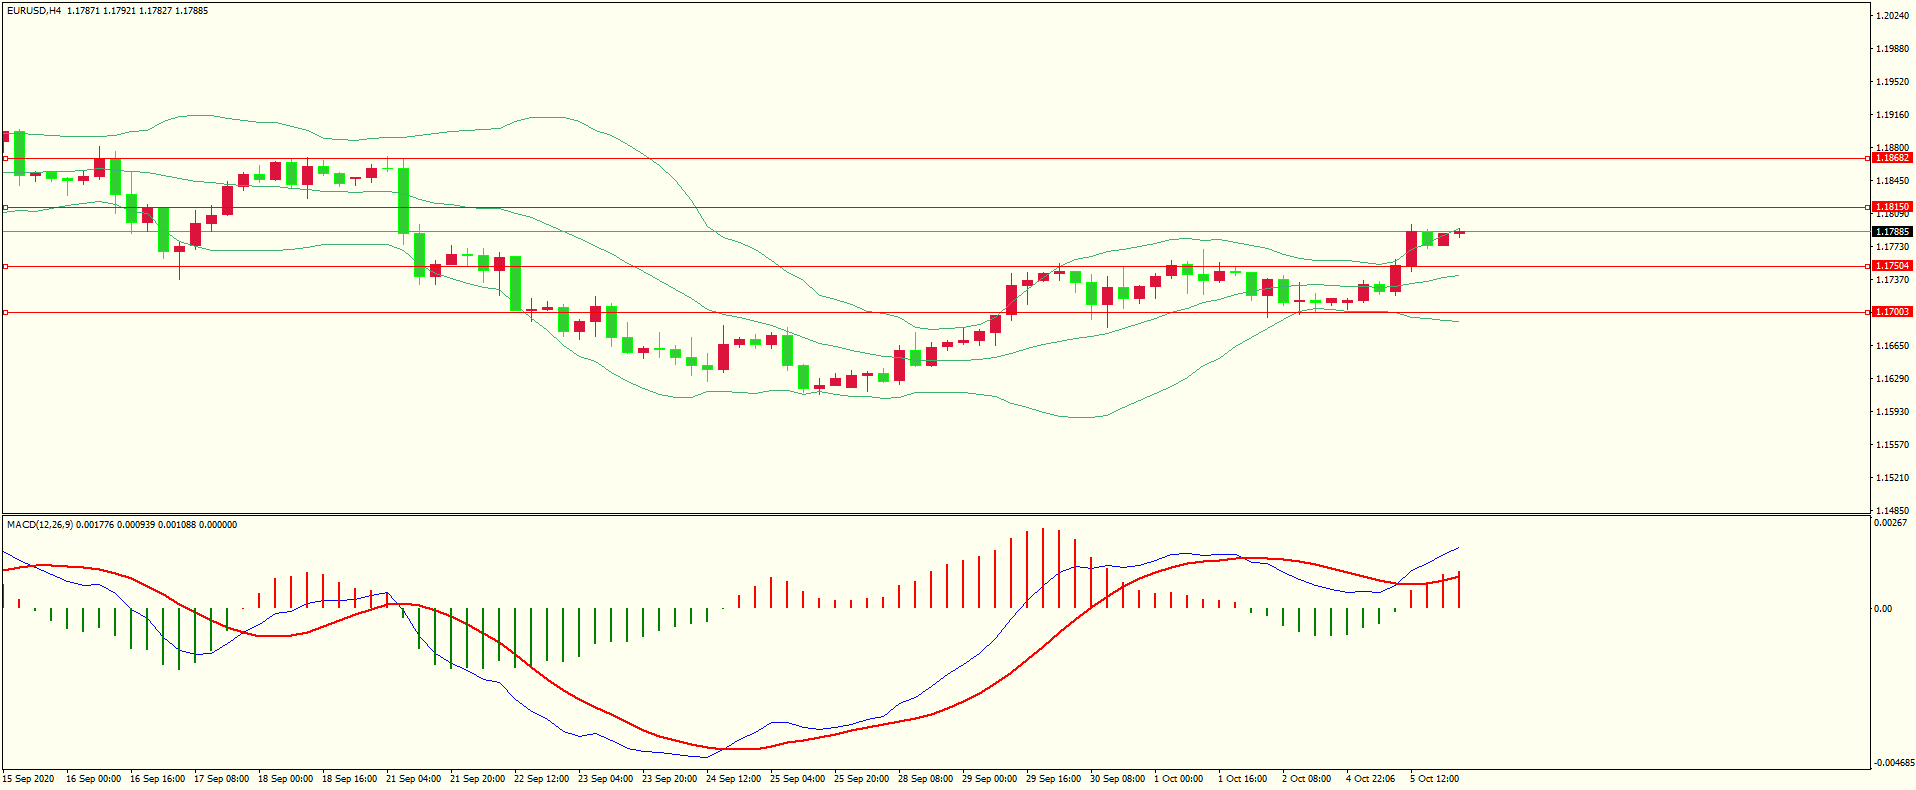Select the 1.18150 level label on price axis
This screenshot has height=790, width=1916.
(x=1891, y=207)
